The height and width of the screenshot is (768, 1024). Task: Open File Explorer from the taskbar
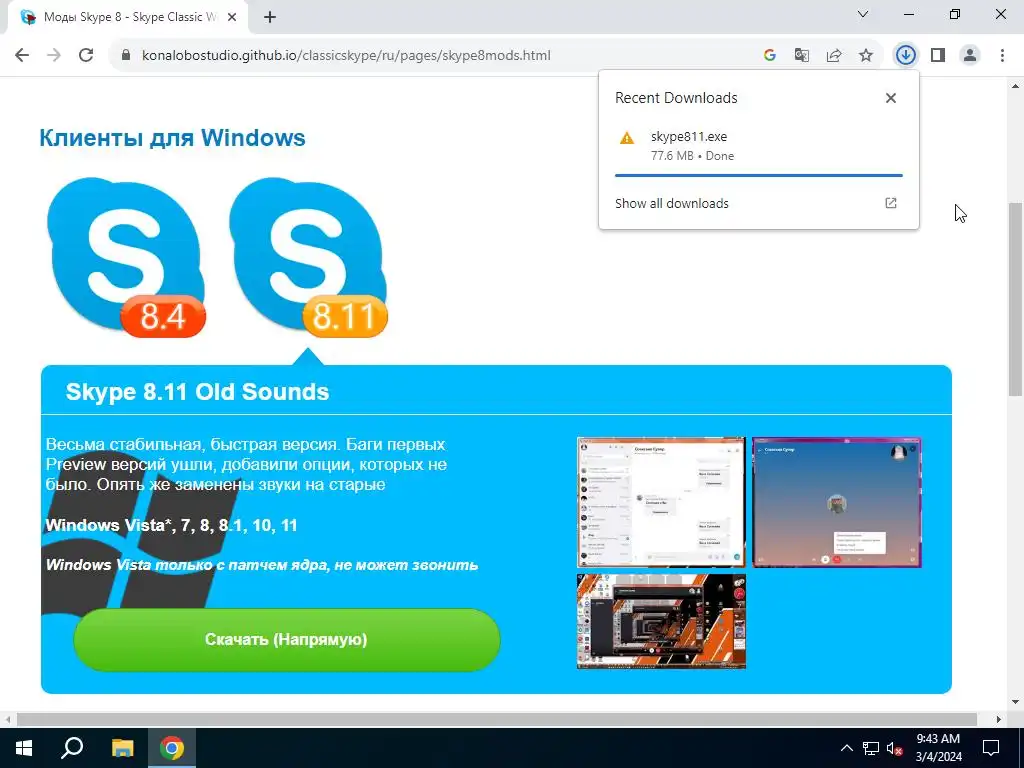click(122, 748)
